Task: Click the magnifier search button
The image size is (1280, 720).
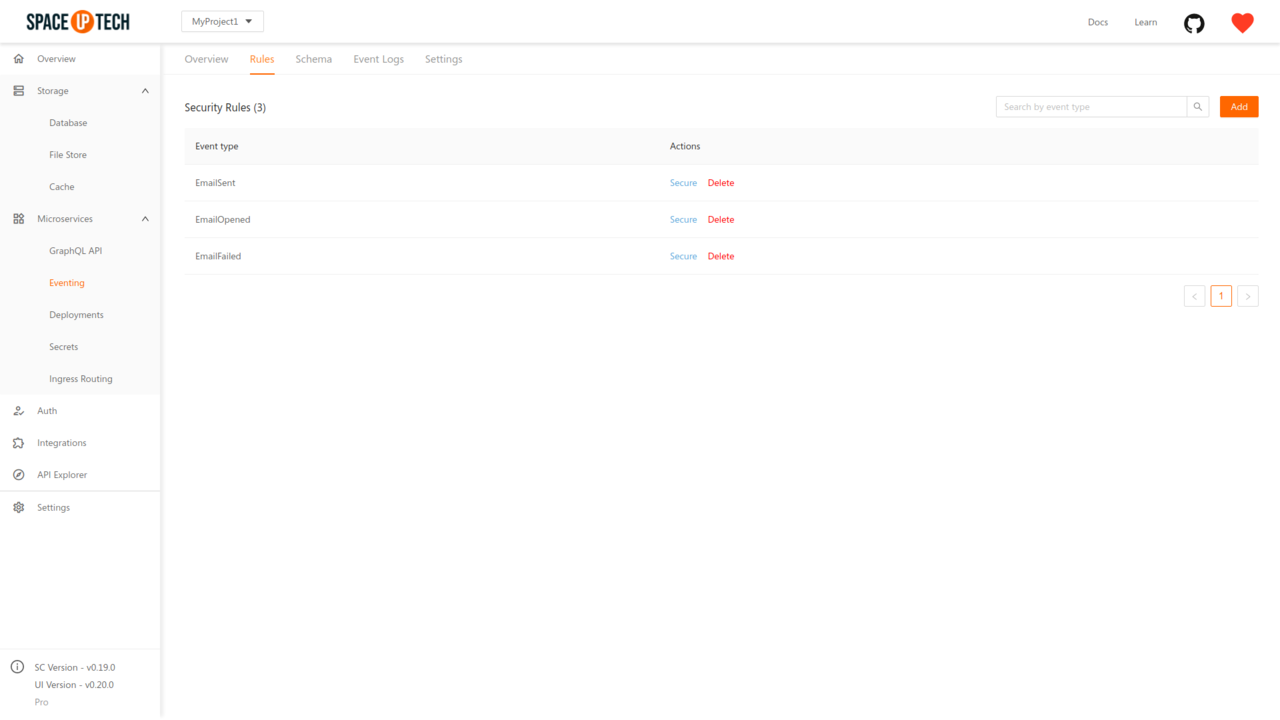Action: point(1198,107)
